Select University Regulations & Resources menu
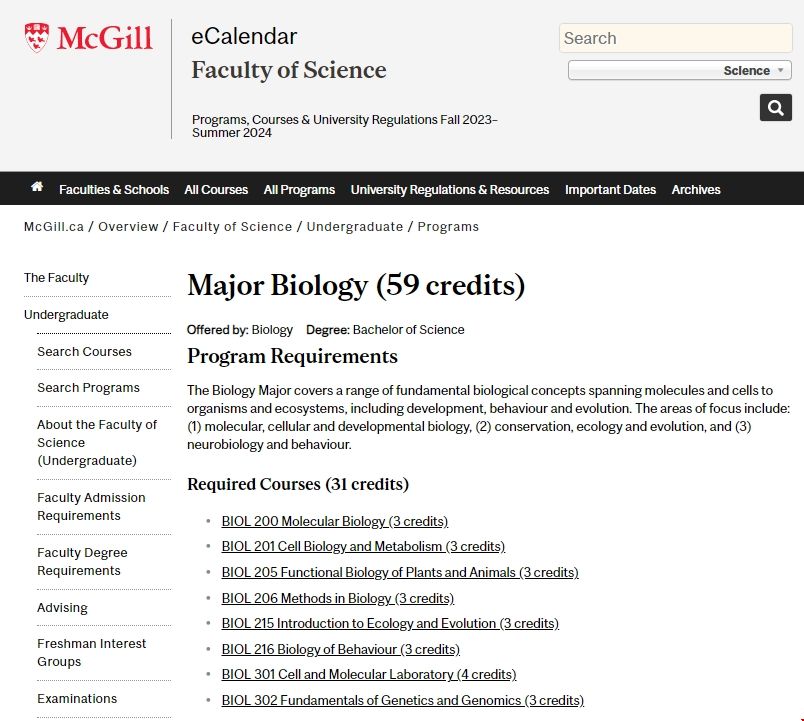The width and height of the screenshot is (804, 721). coord(449,190)
